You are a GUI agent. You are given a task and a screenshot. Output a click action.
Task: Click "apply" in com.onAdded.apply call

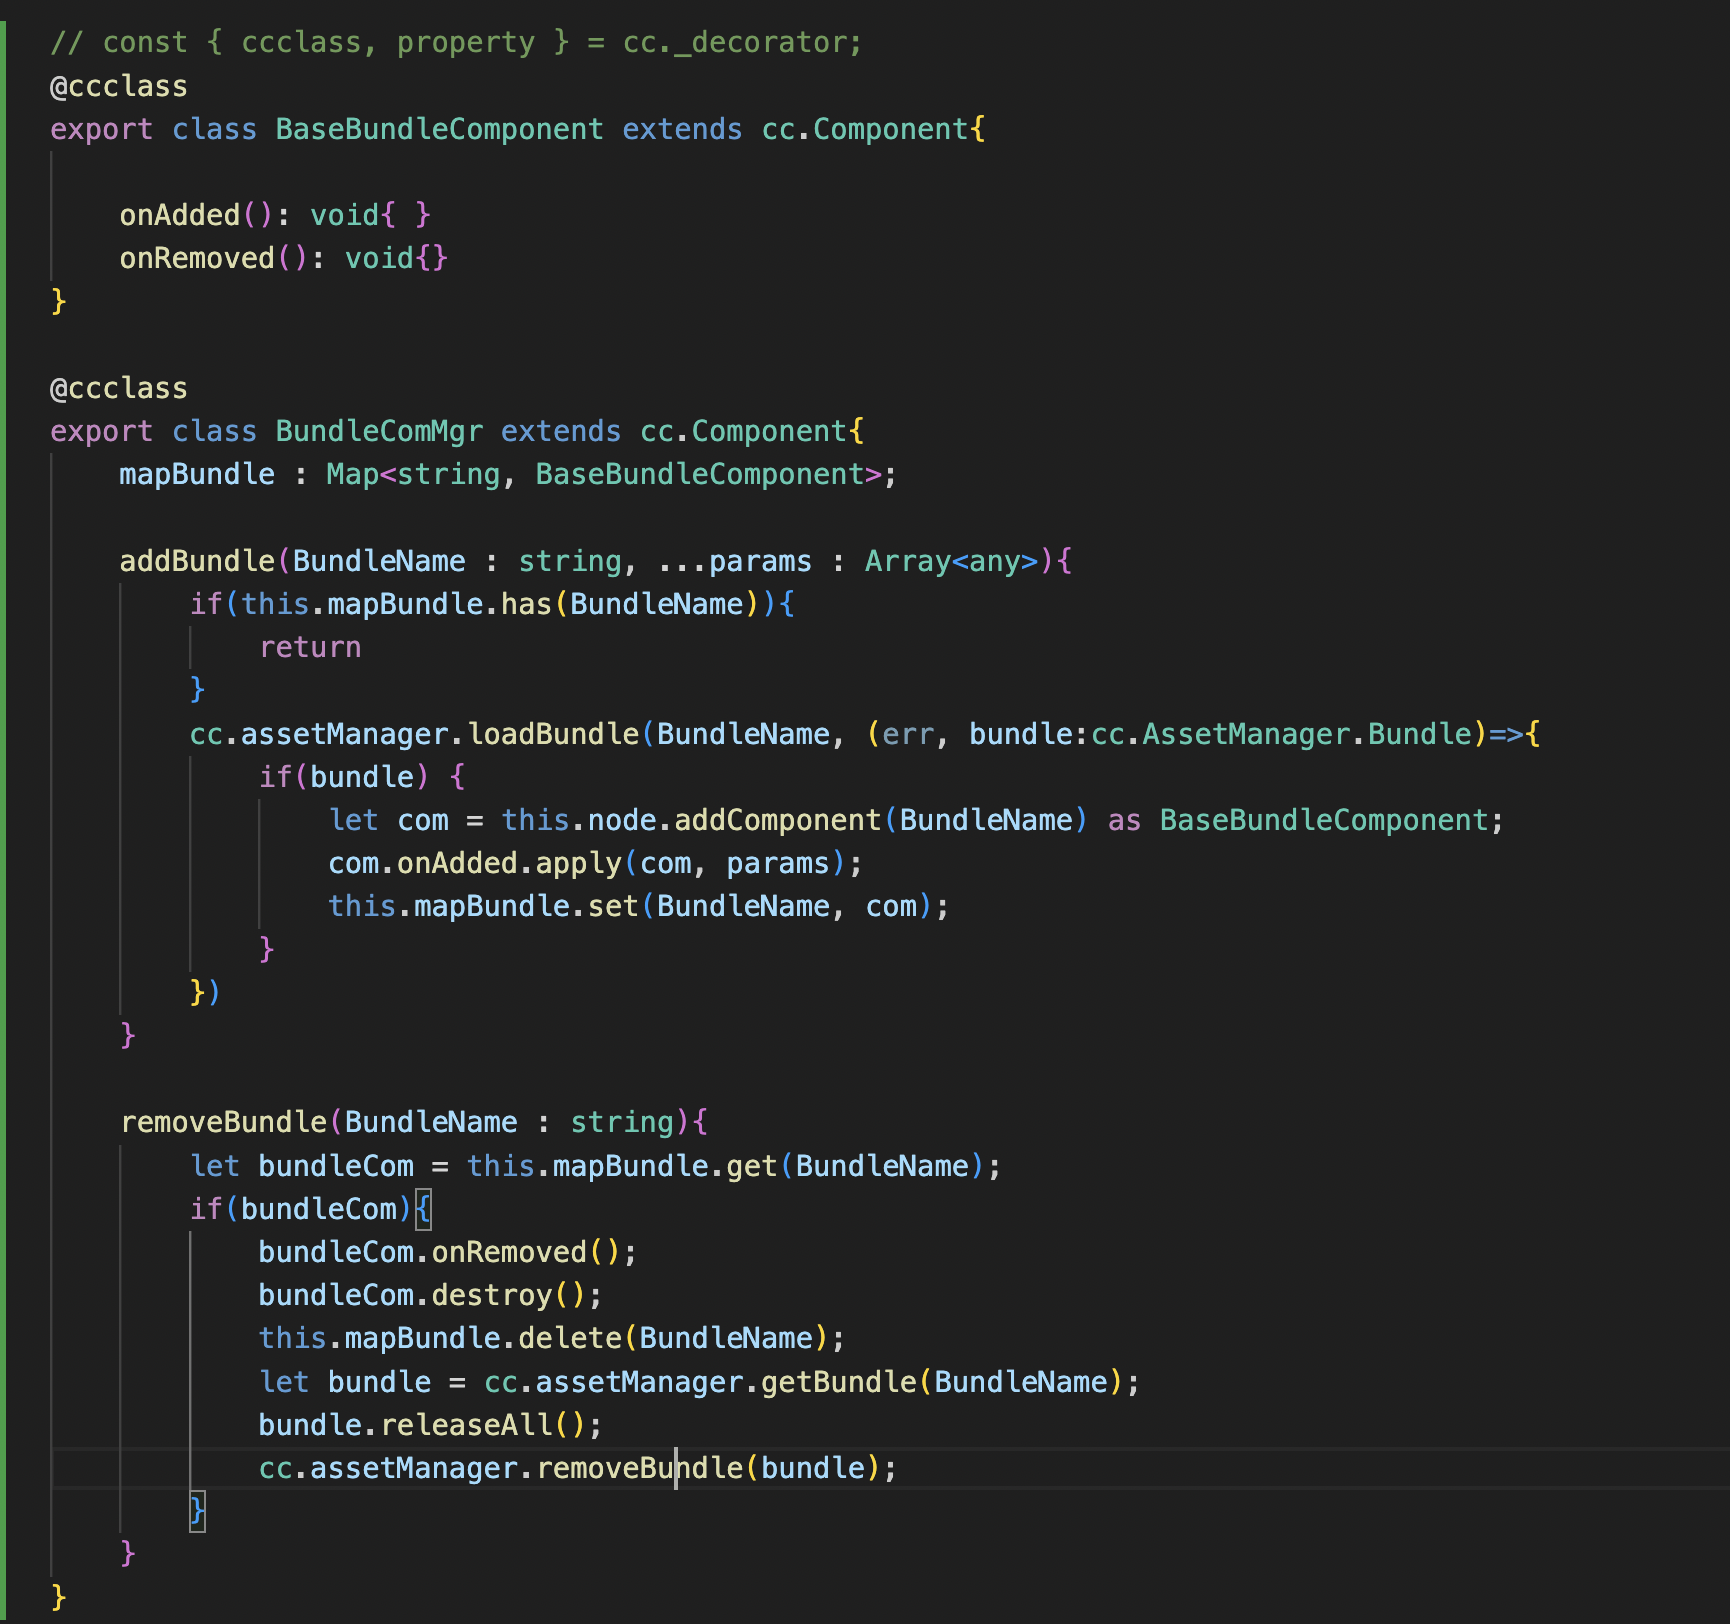[x=579, y=863]
